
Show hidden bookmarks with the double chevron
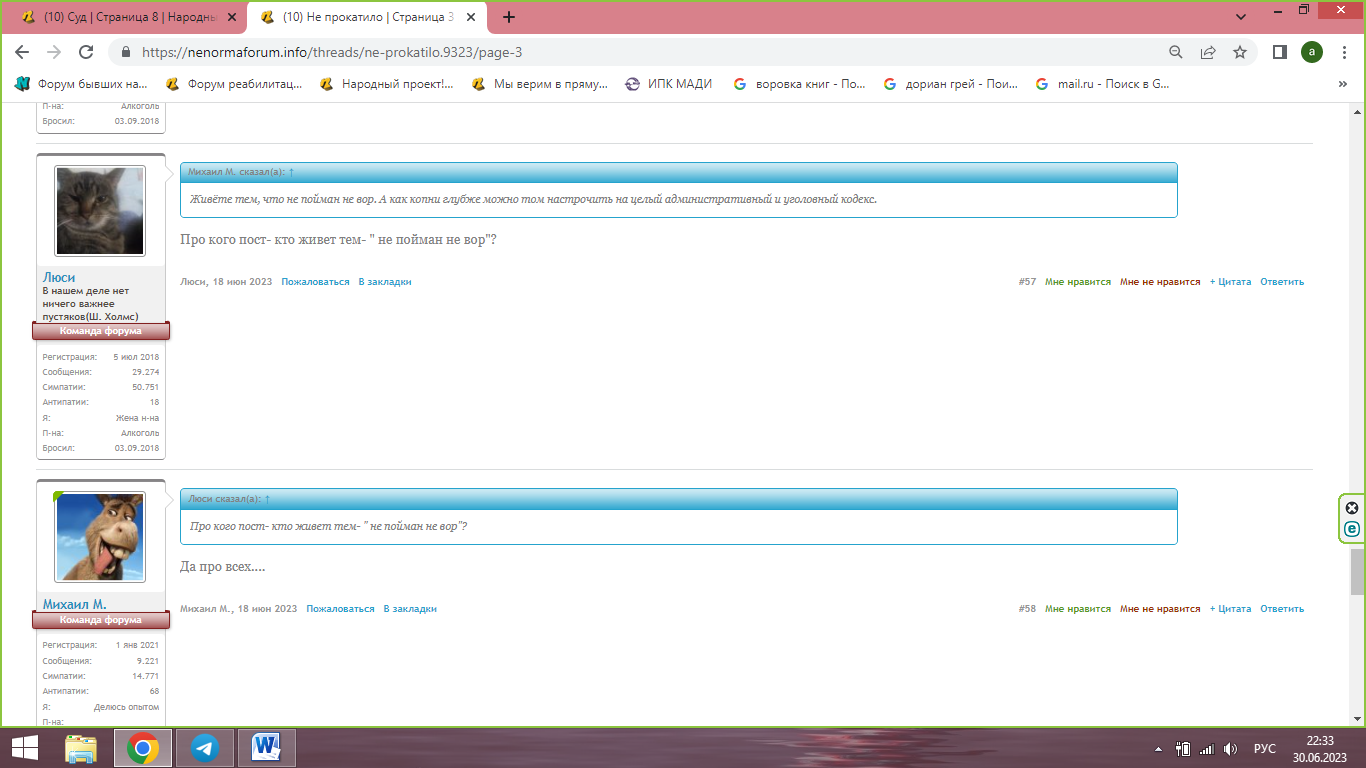pos(1342,84)
